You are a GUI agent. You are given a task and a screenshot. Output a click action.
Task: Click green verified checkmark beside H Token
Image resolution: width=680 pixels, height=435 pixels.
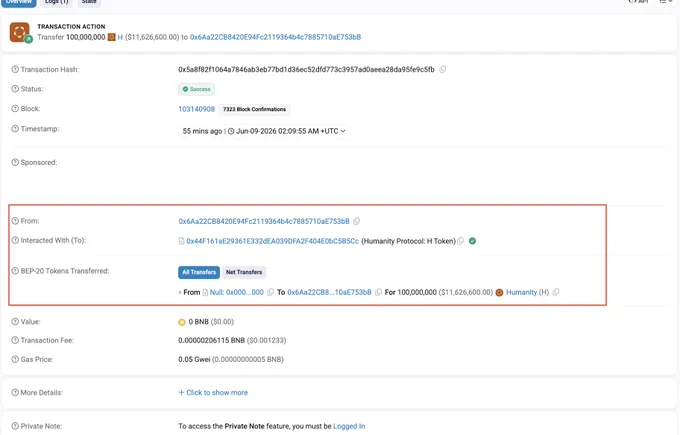(x=472, y=241)
